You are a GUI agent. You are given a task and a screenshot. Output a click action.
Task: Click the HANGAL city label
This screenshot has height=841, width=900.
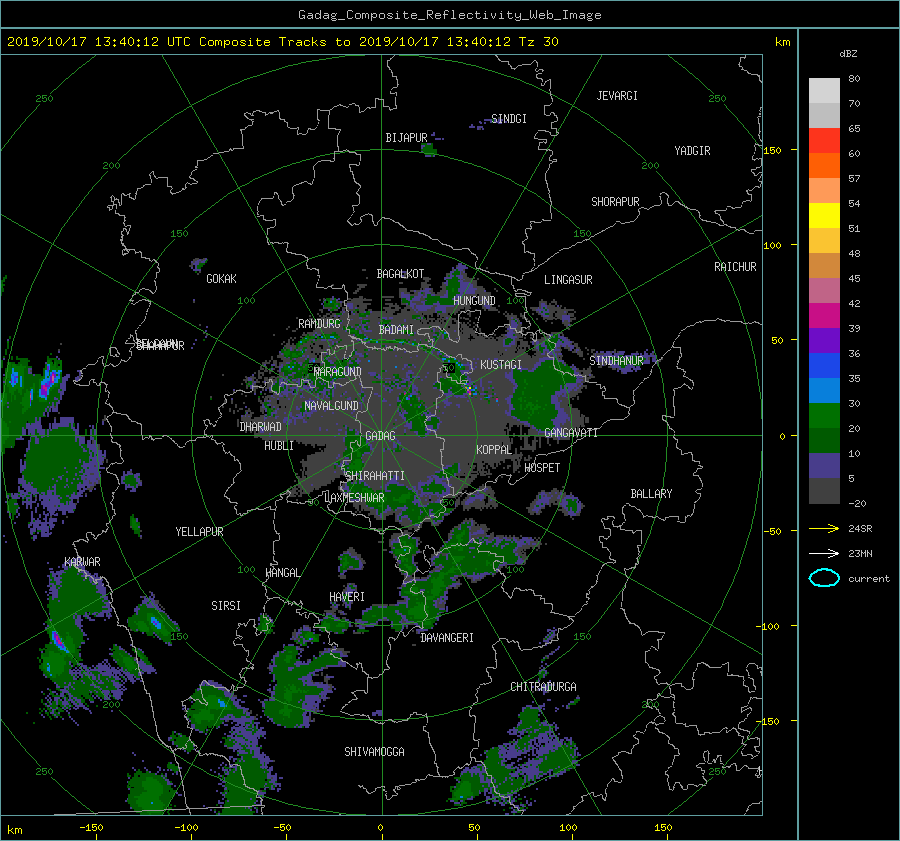pyautogui.click(x=282, y=573)
